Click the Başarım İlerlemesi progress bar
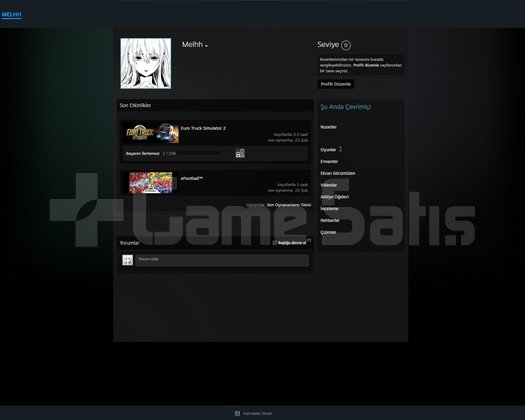525x420 pixels. click(x=198, y=153)
